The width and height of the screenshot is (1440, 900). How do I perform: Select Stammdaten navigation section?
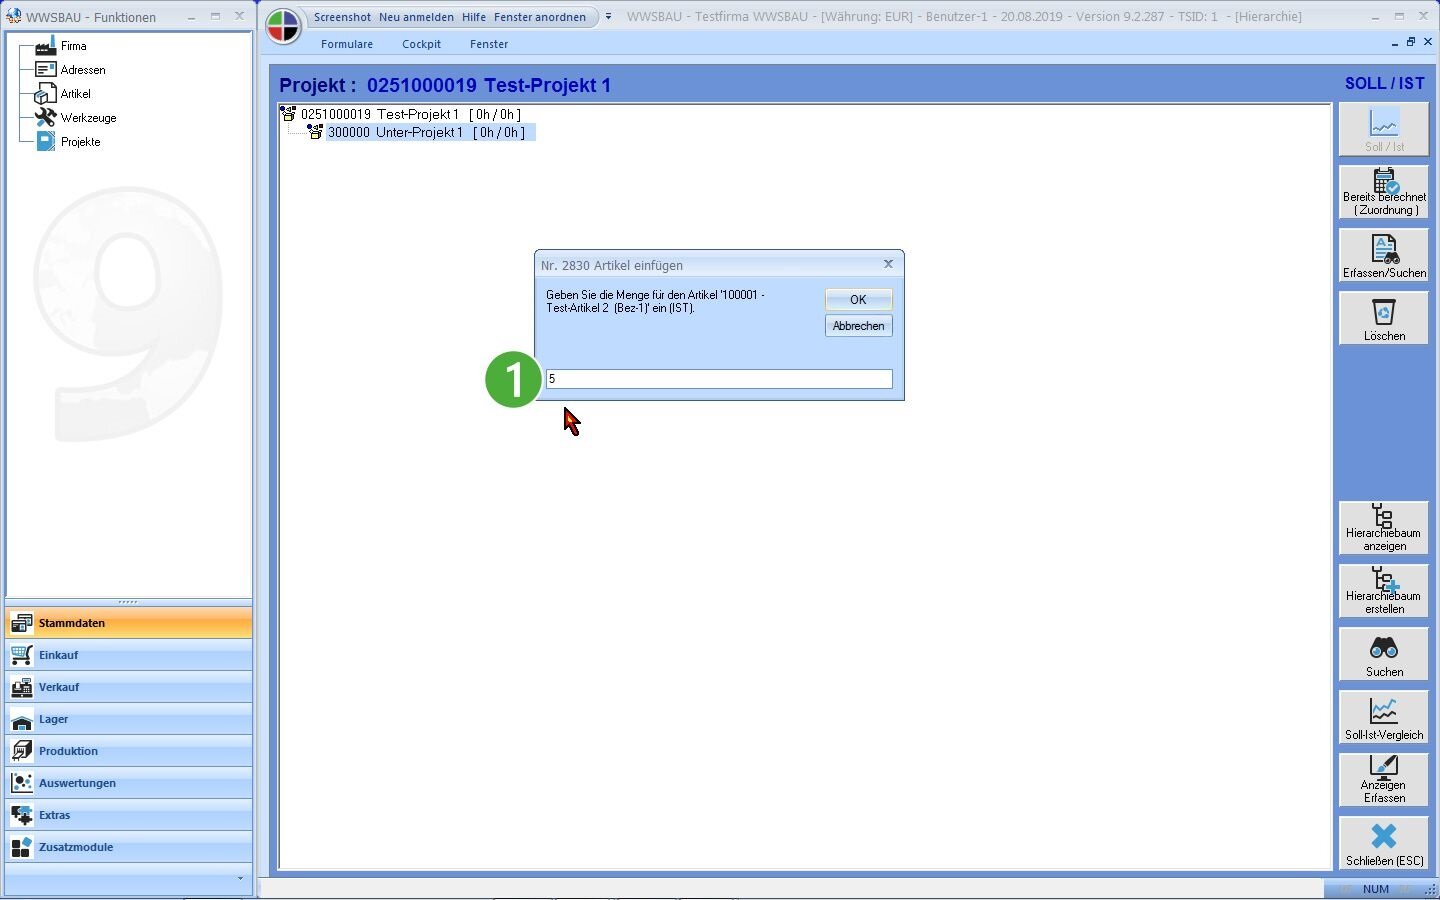click(129, 623)
